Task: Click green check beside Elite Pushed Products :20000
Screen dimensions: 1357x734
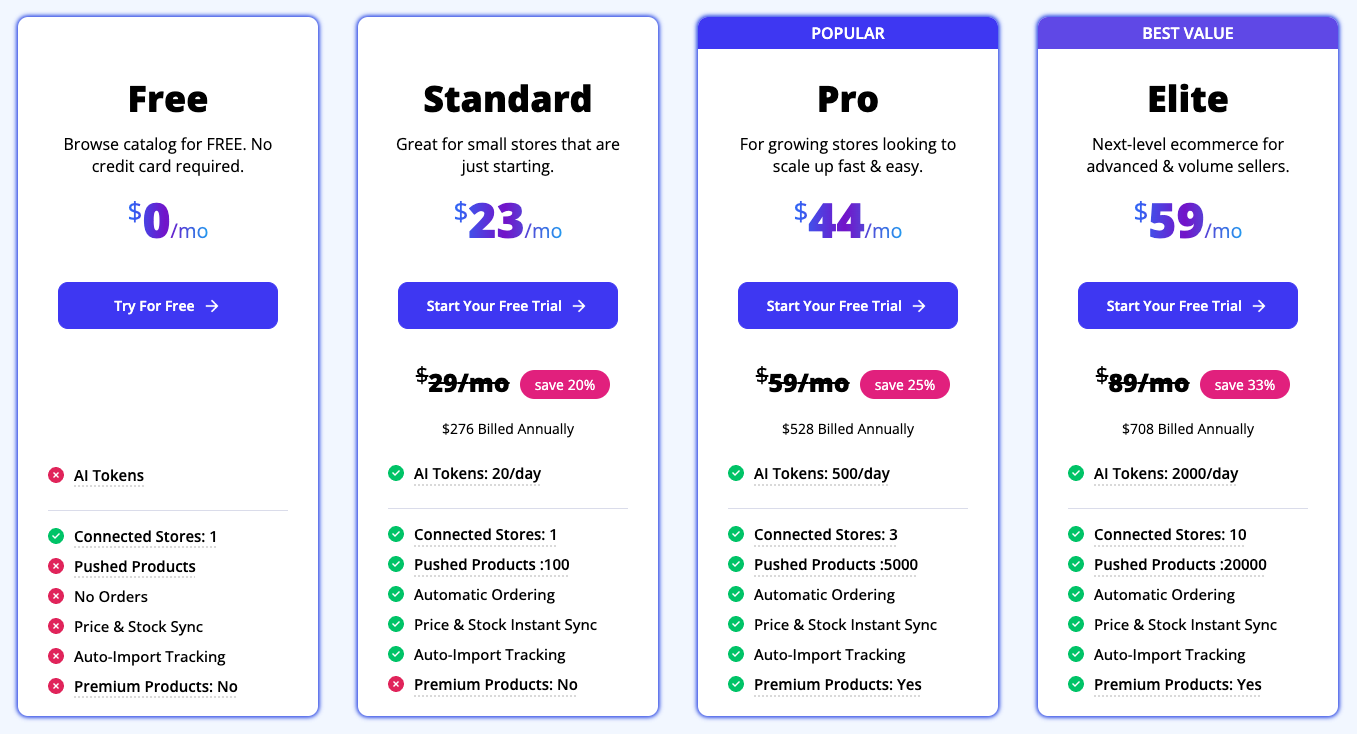Action: tap(1076, 564)
